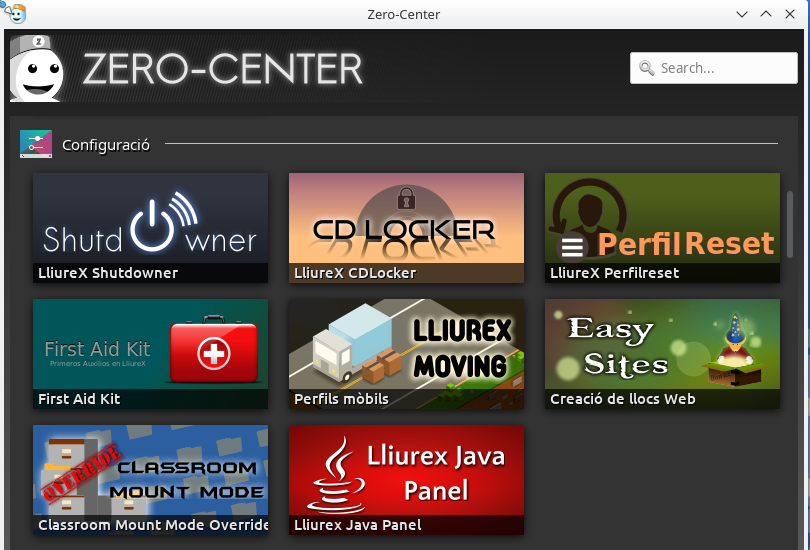Launch the Lliurex Java Panel
The image size is (810, 550).
click(x=406, y=471)
